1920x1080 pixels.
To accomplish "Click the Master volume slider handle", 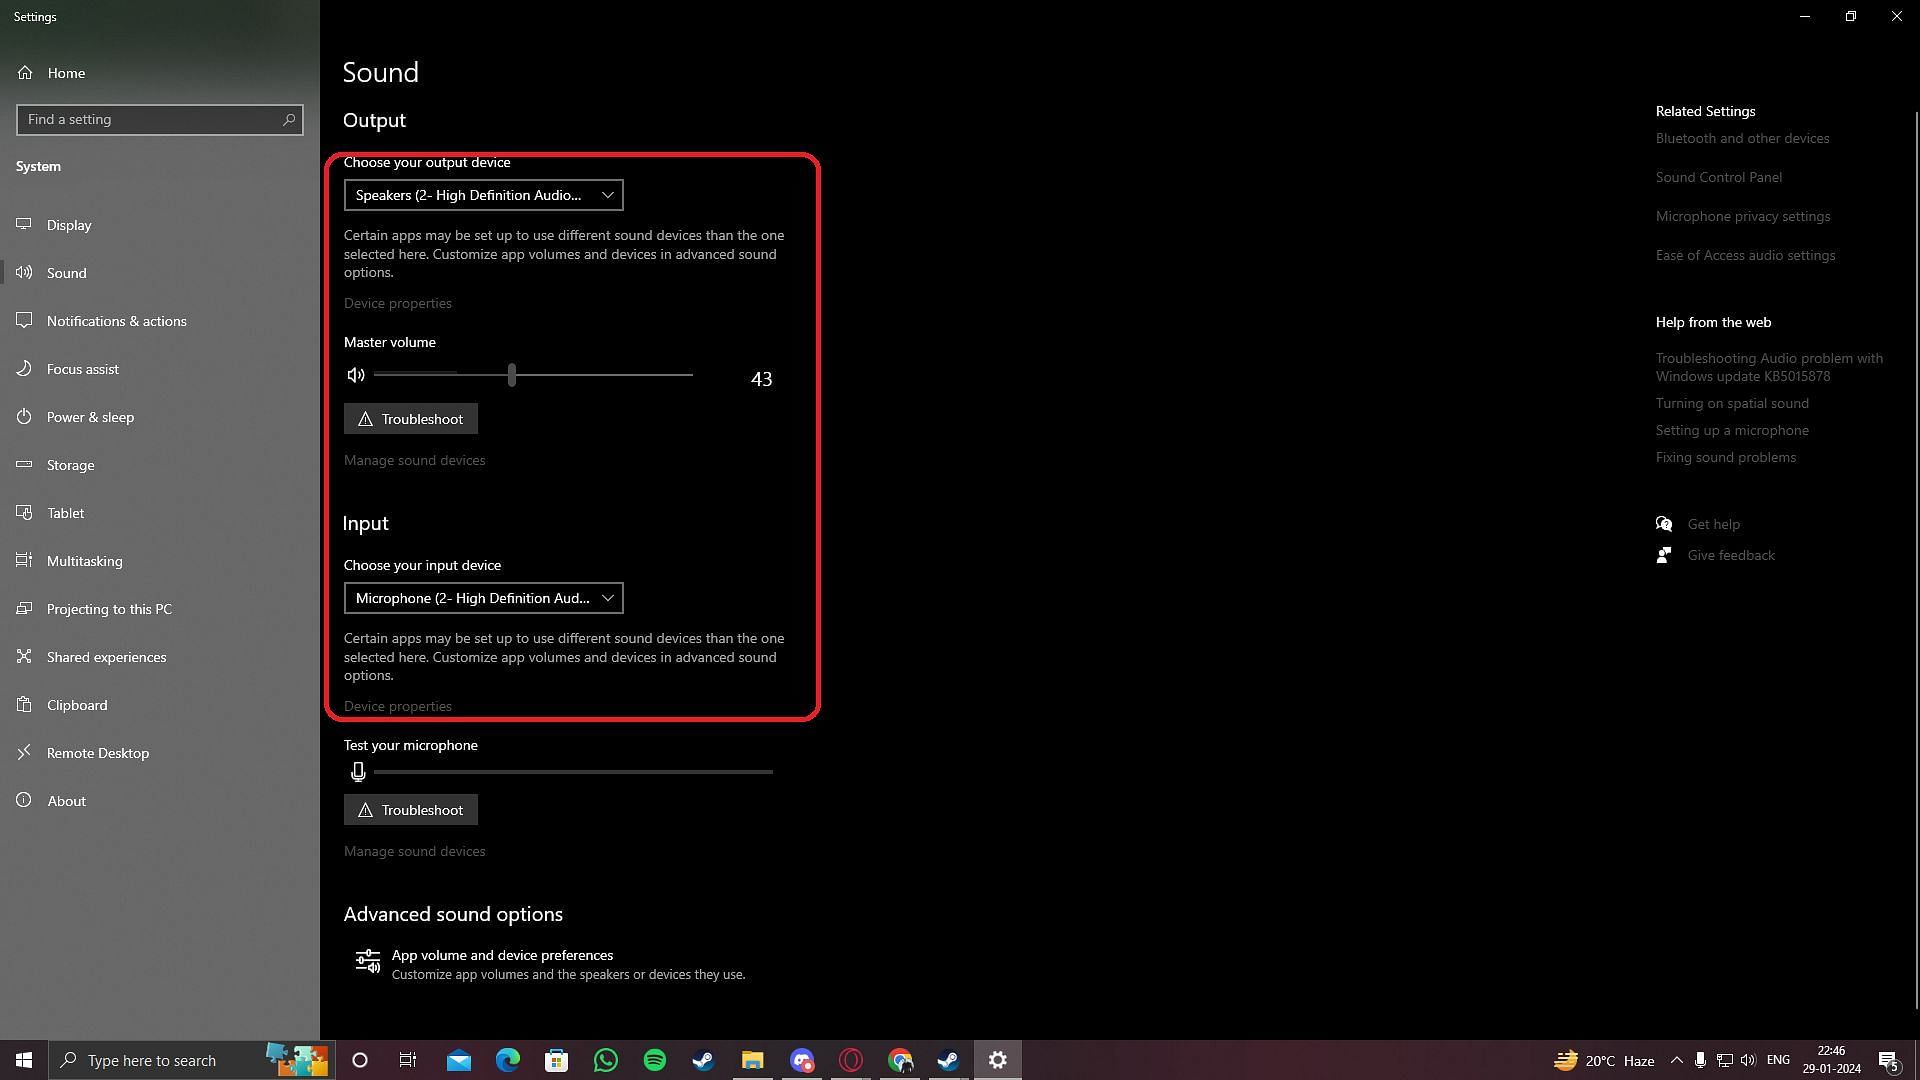I will (x=512, y=375).
